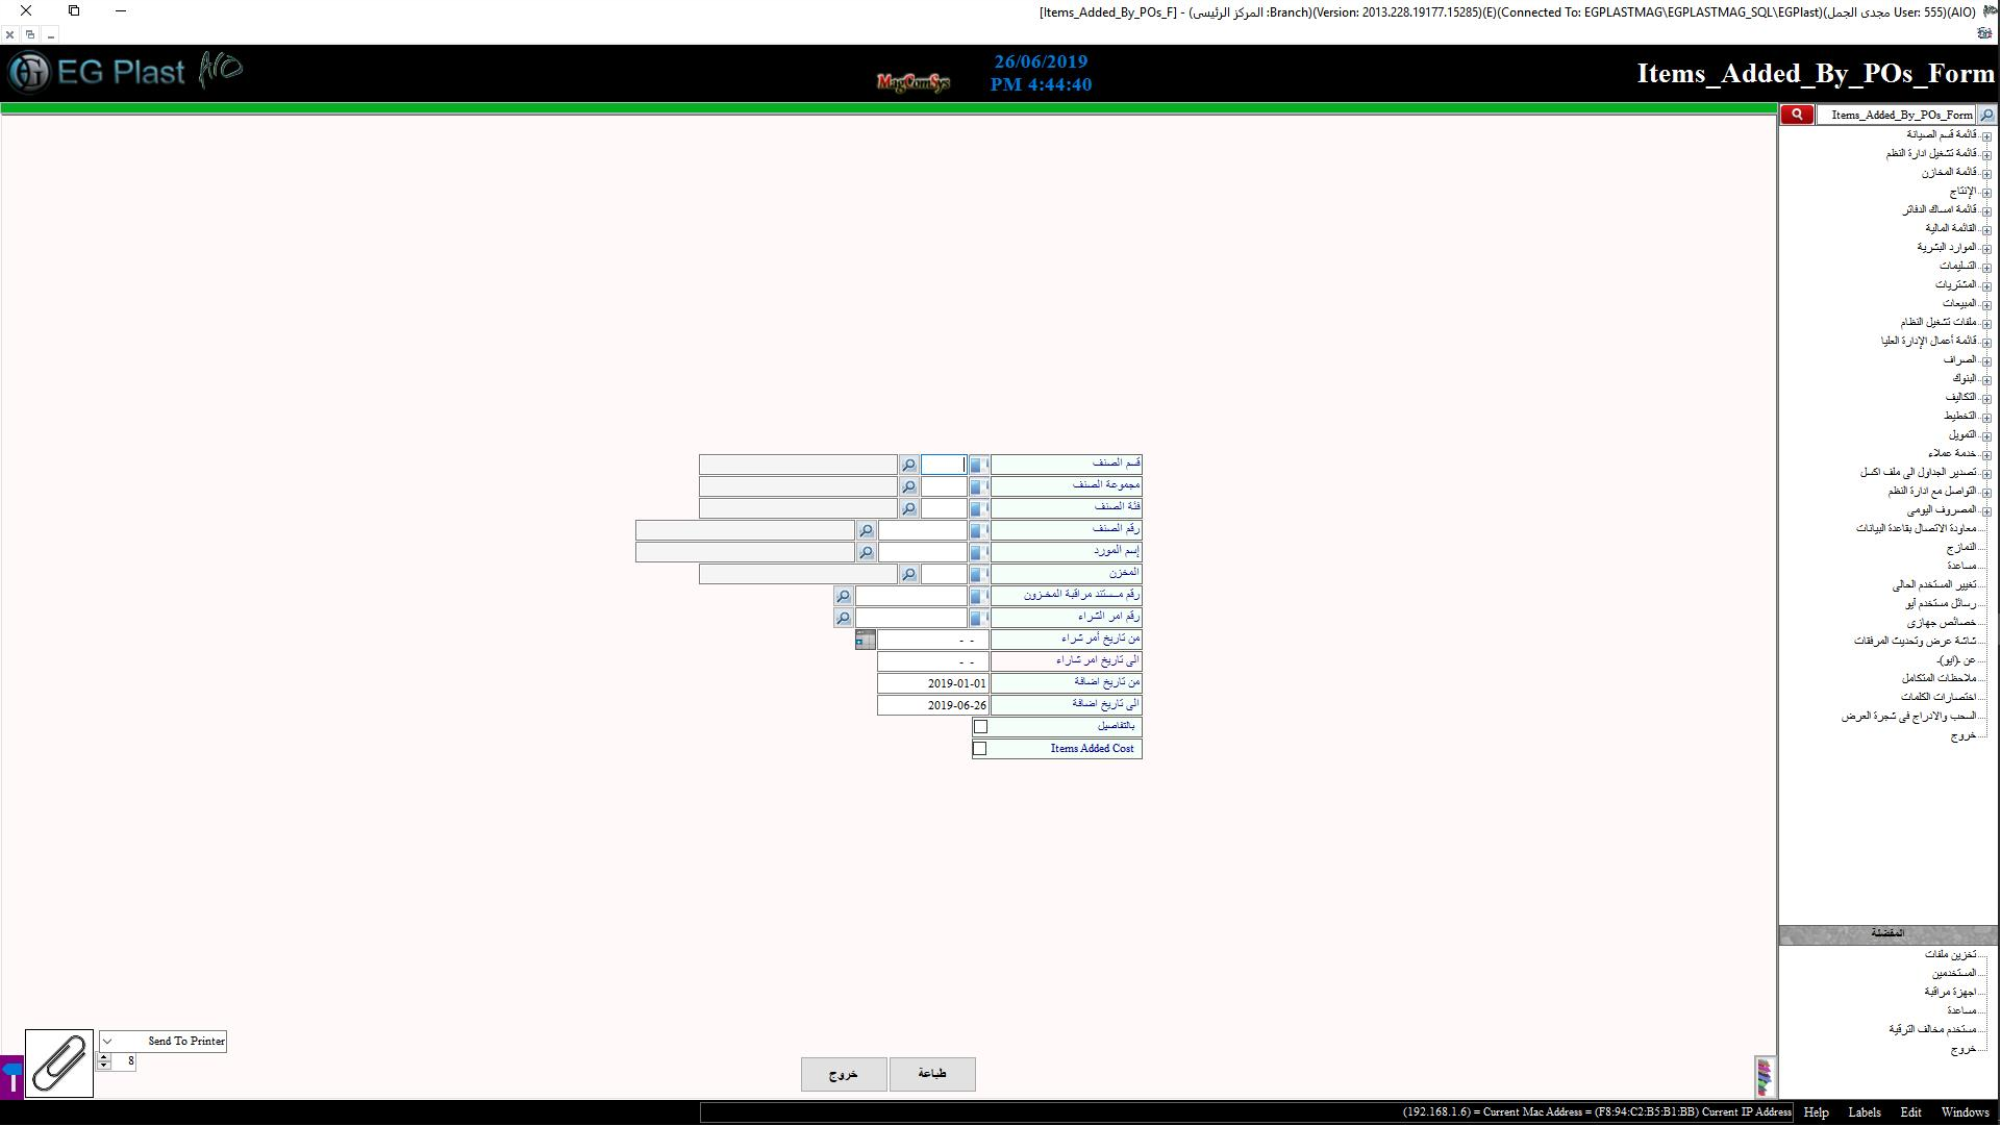Expand قائمة قسم الصيانة tree node

click(x=1986, y=136)
